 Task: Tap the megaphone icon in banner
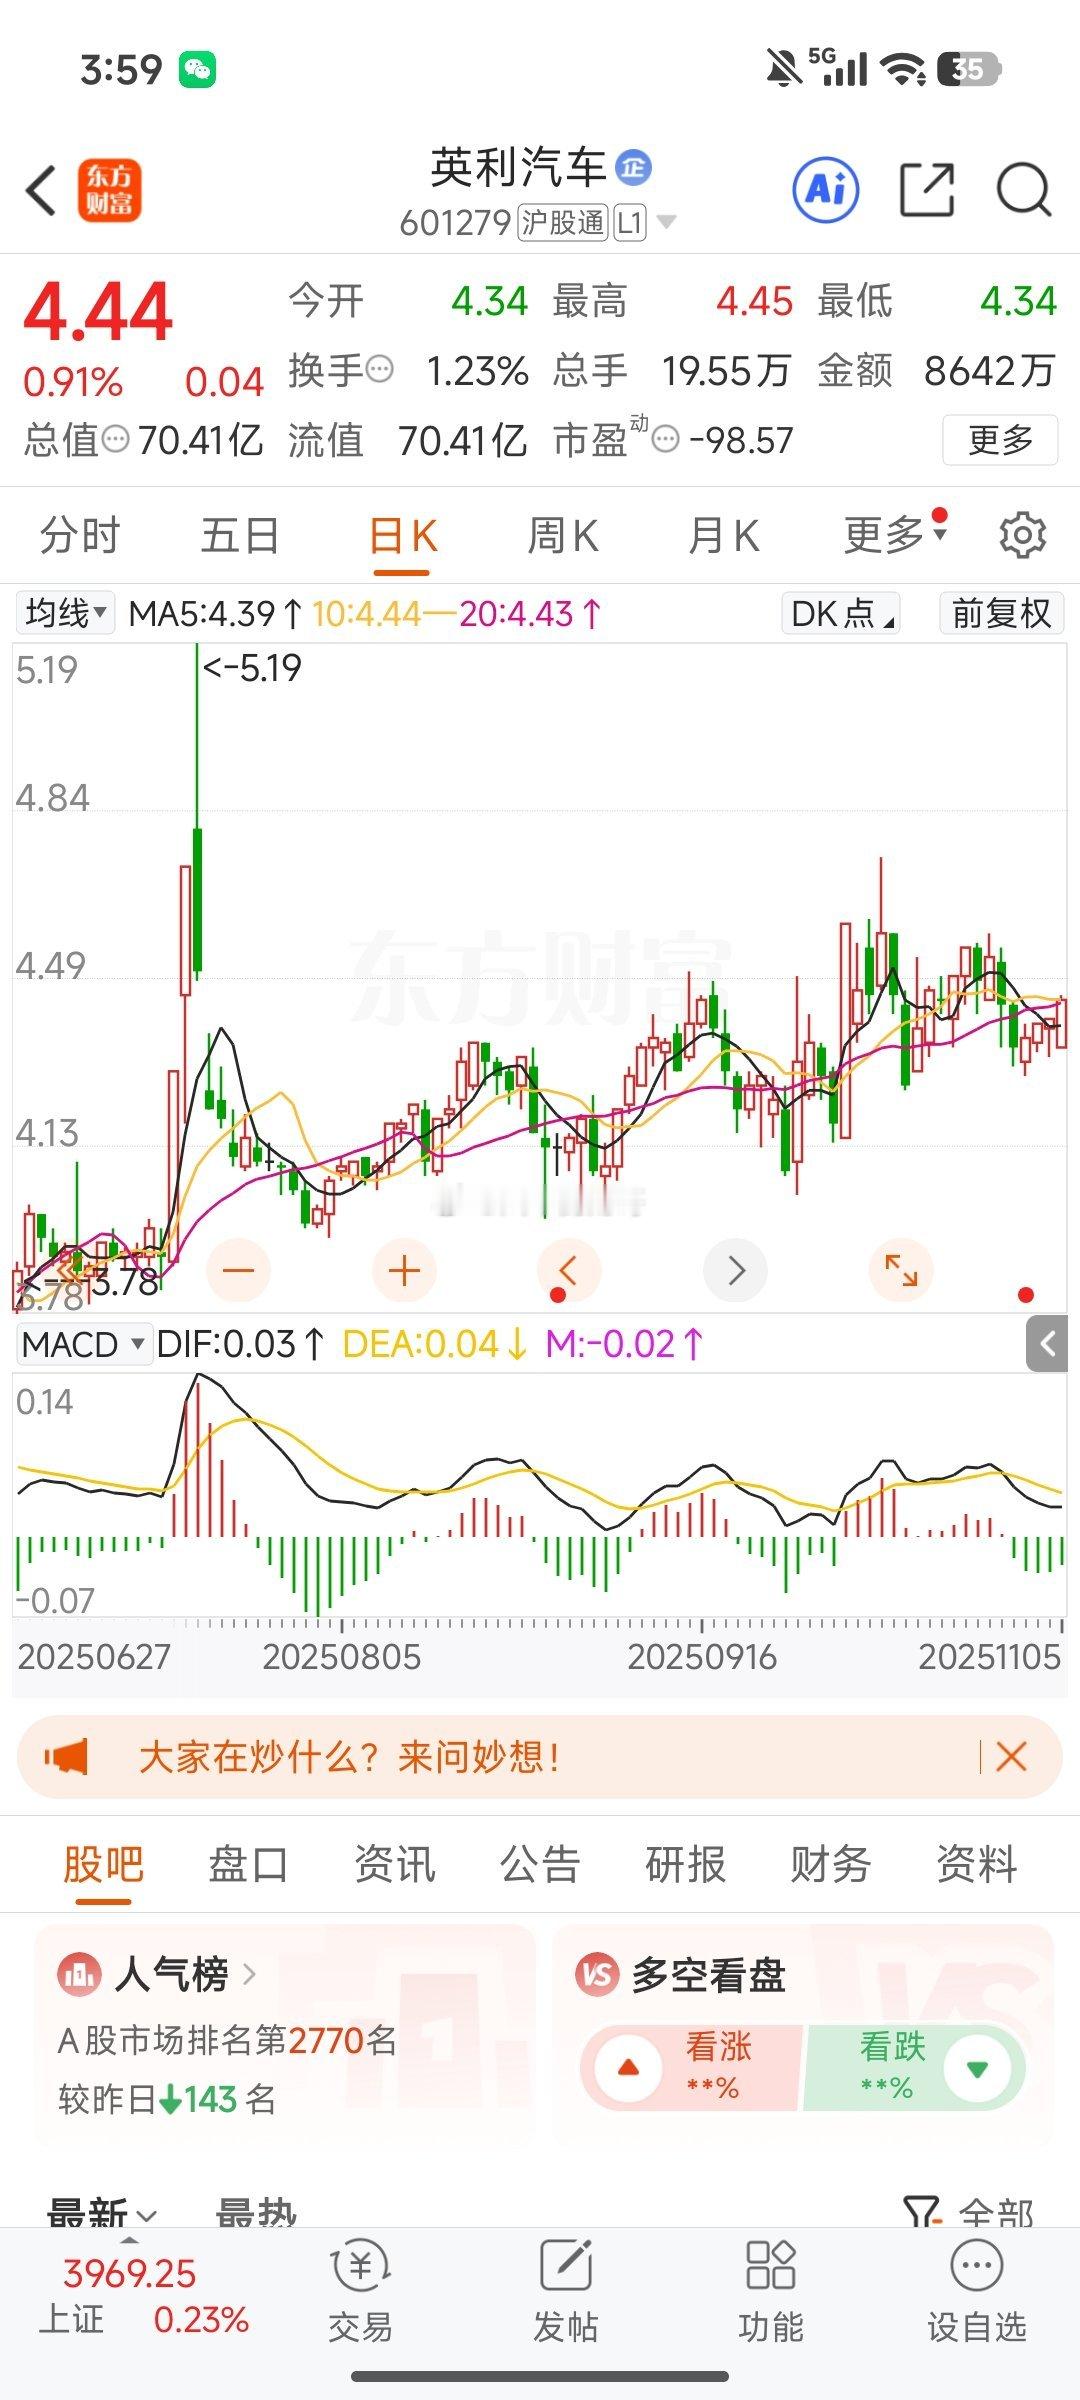pos(66,1757)
